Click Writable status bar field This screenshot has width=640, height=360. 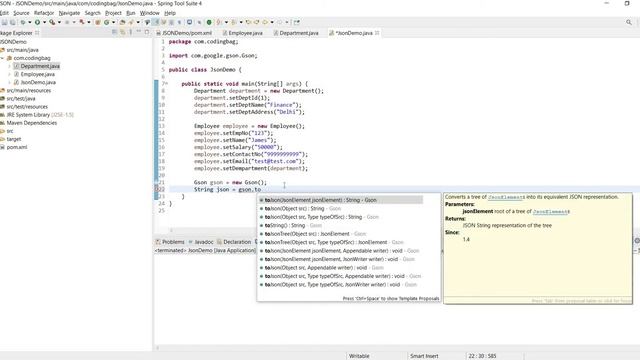[359, 356]
